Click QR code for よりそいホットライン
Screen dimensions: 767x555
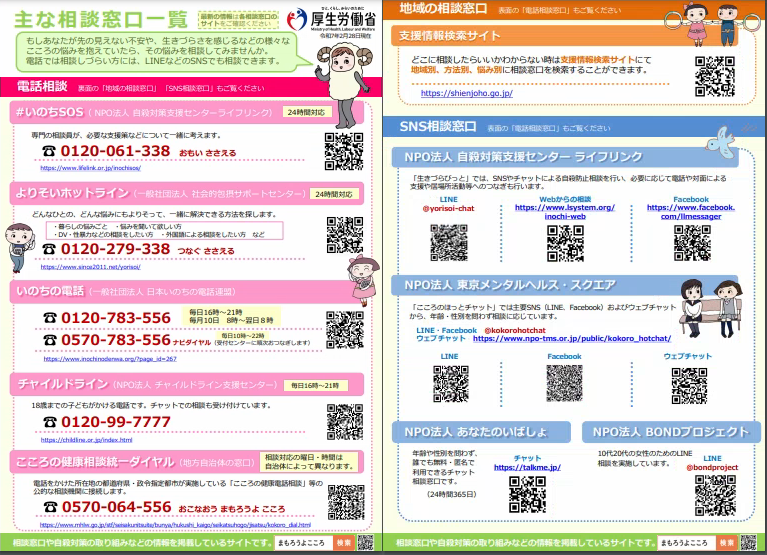click(345, 235)
